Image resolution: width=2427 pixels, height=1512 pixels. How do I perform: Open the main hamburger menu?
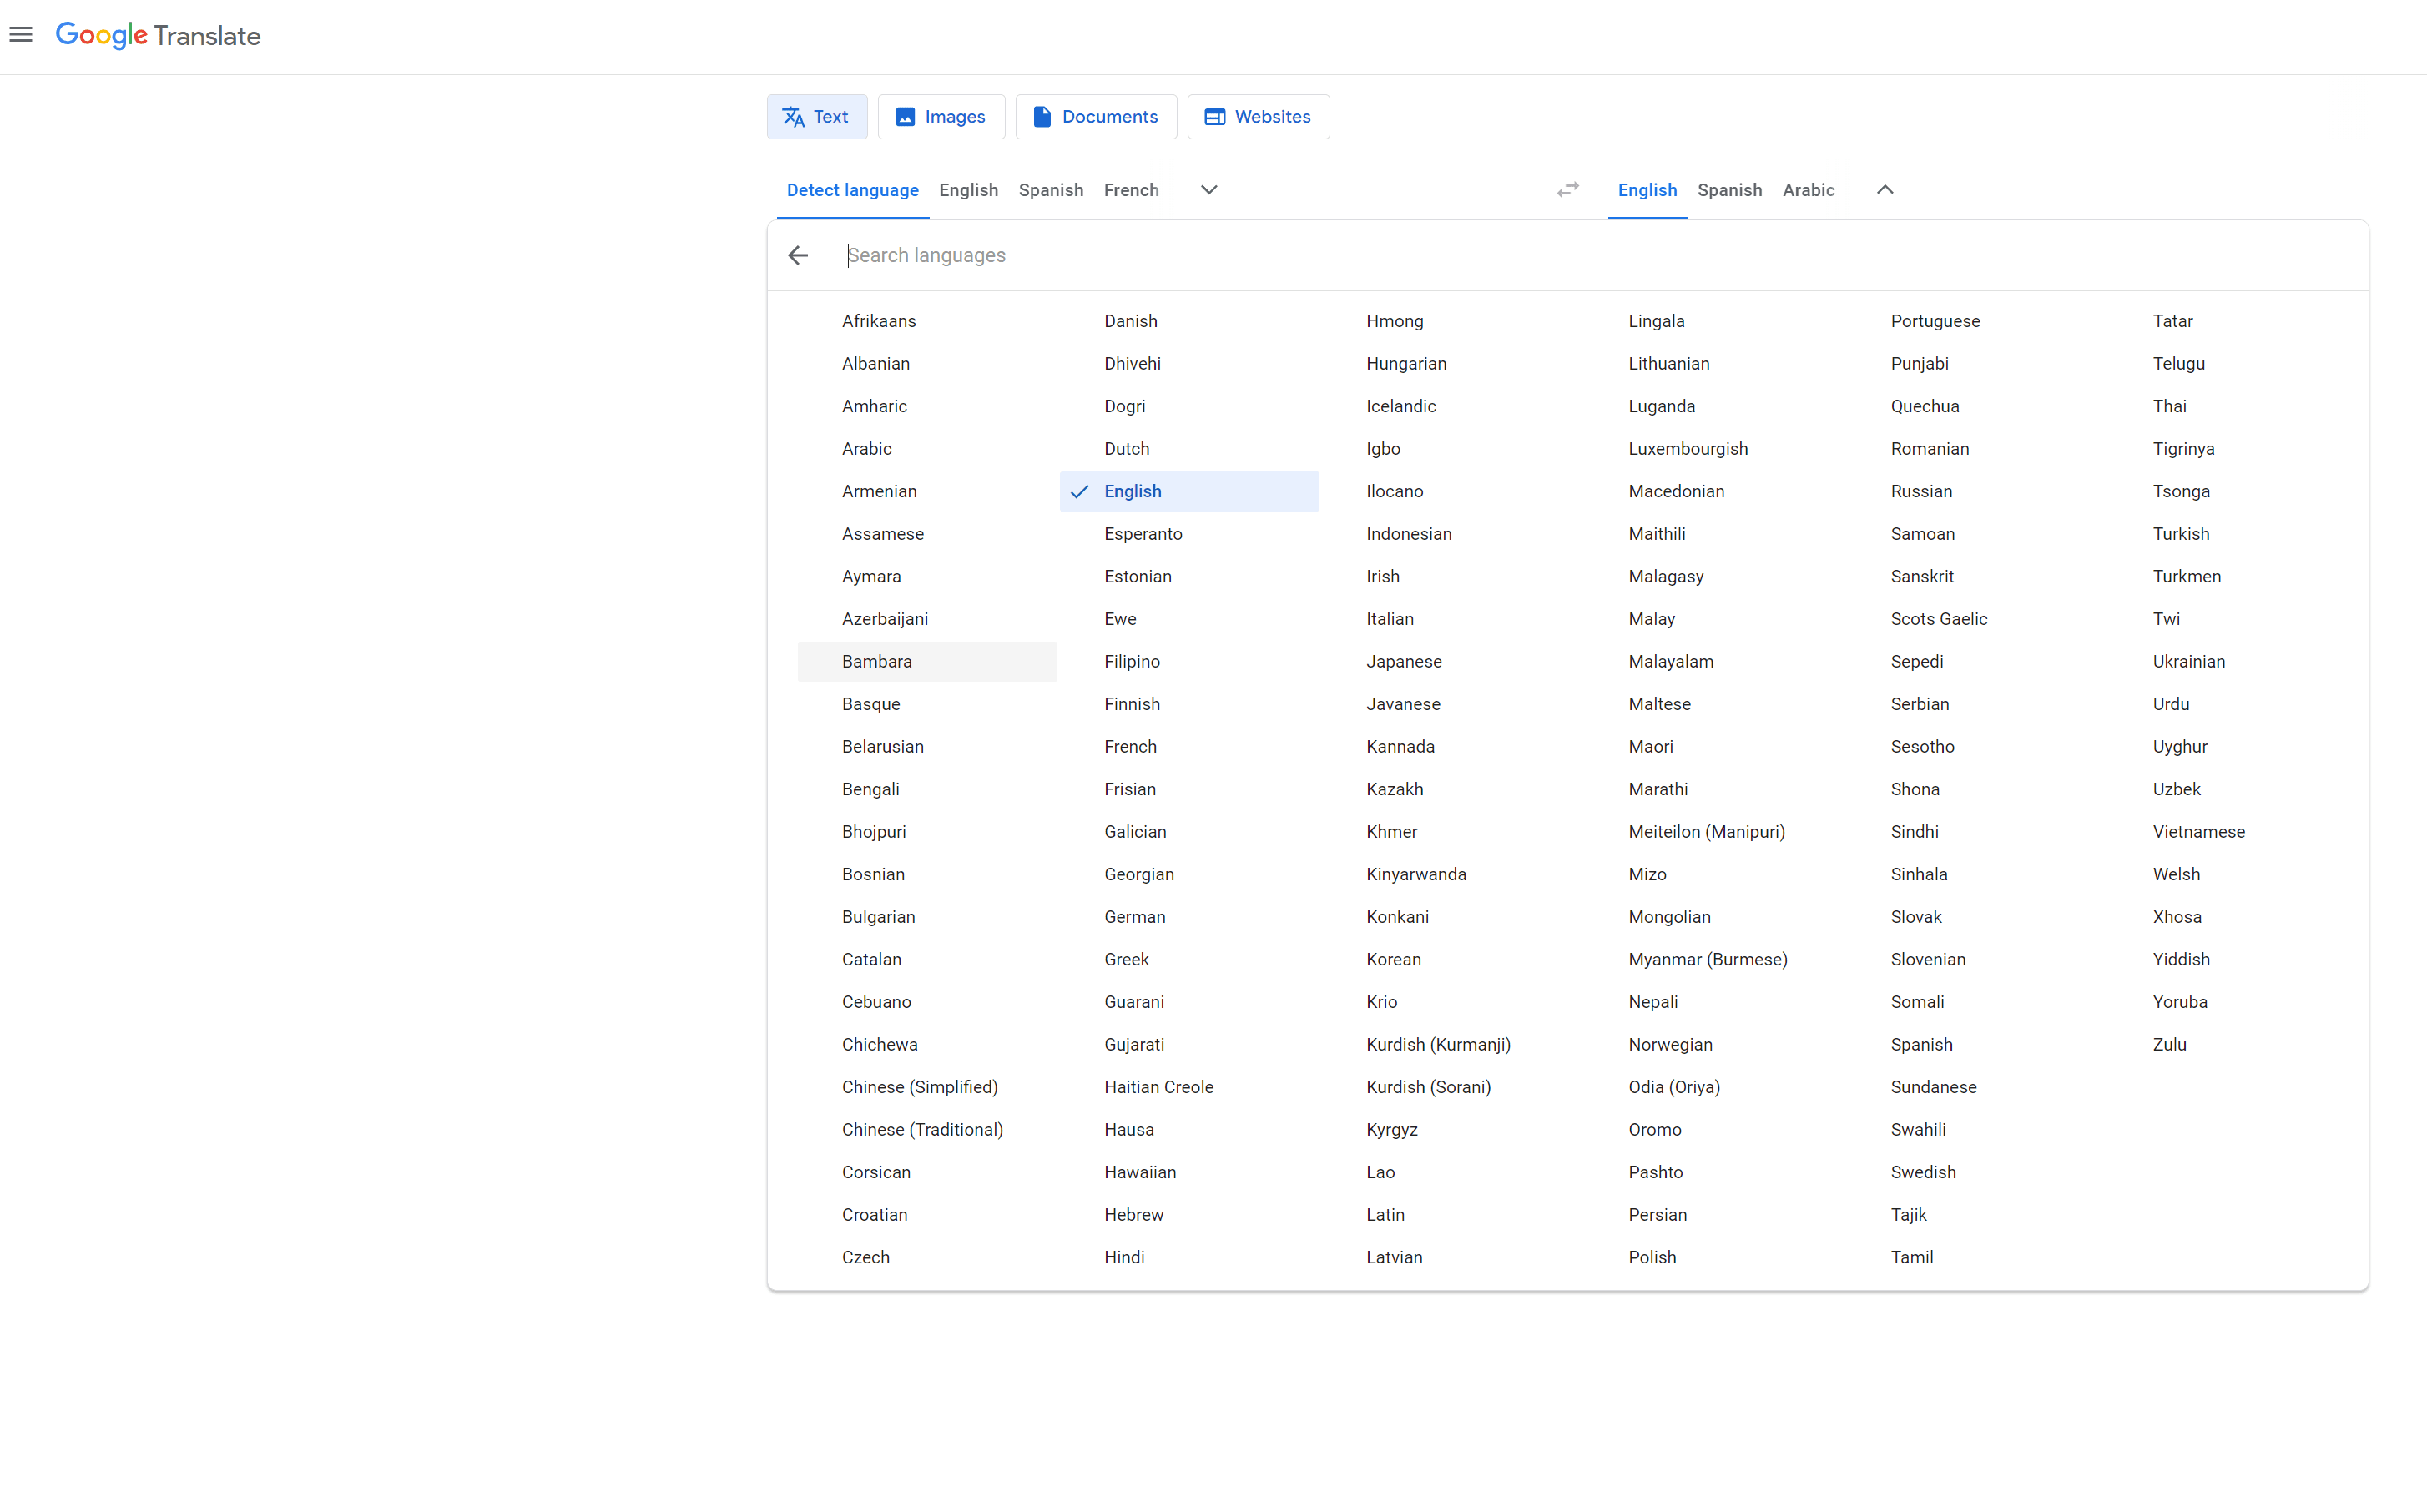coord(21,35)
